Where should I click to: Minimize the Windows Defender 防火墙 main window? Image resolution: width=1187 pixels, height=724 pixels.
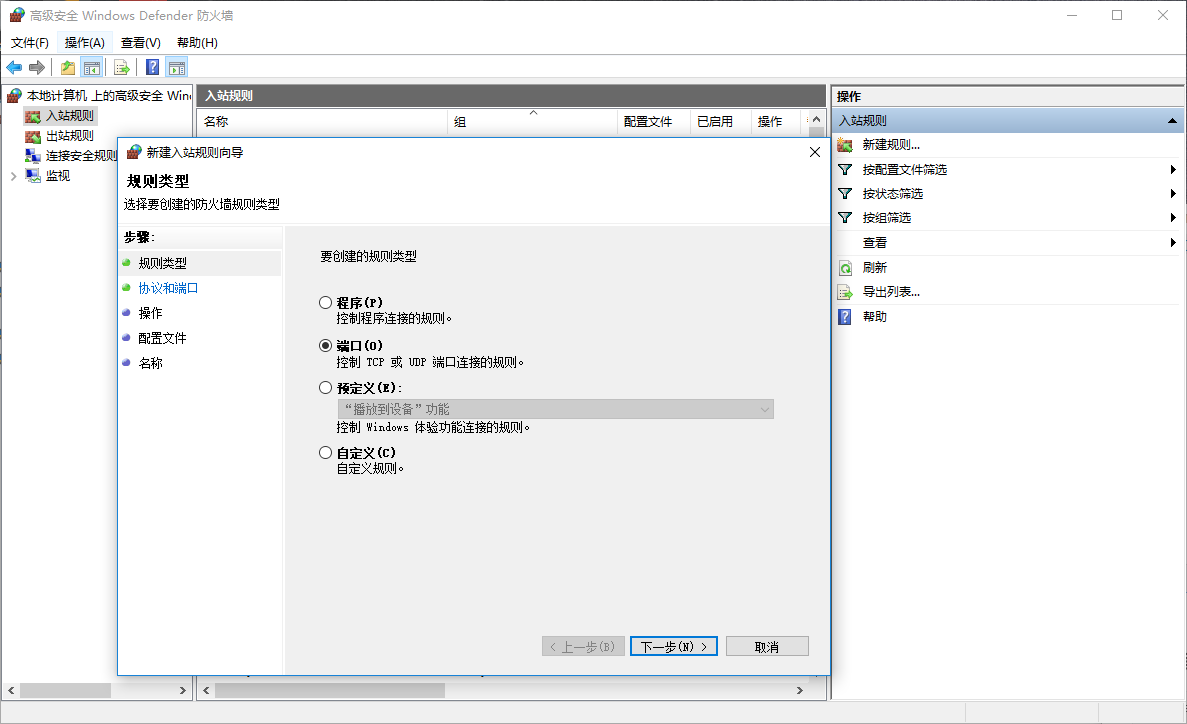(1072, 15)
